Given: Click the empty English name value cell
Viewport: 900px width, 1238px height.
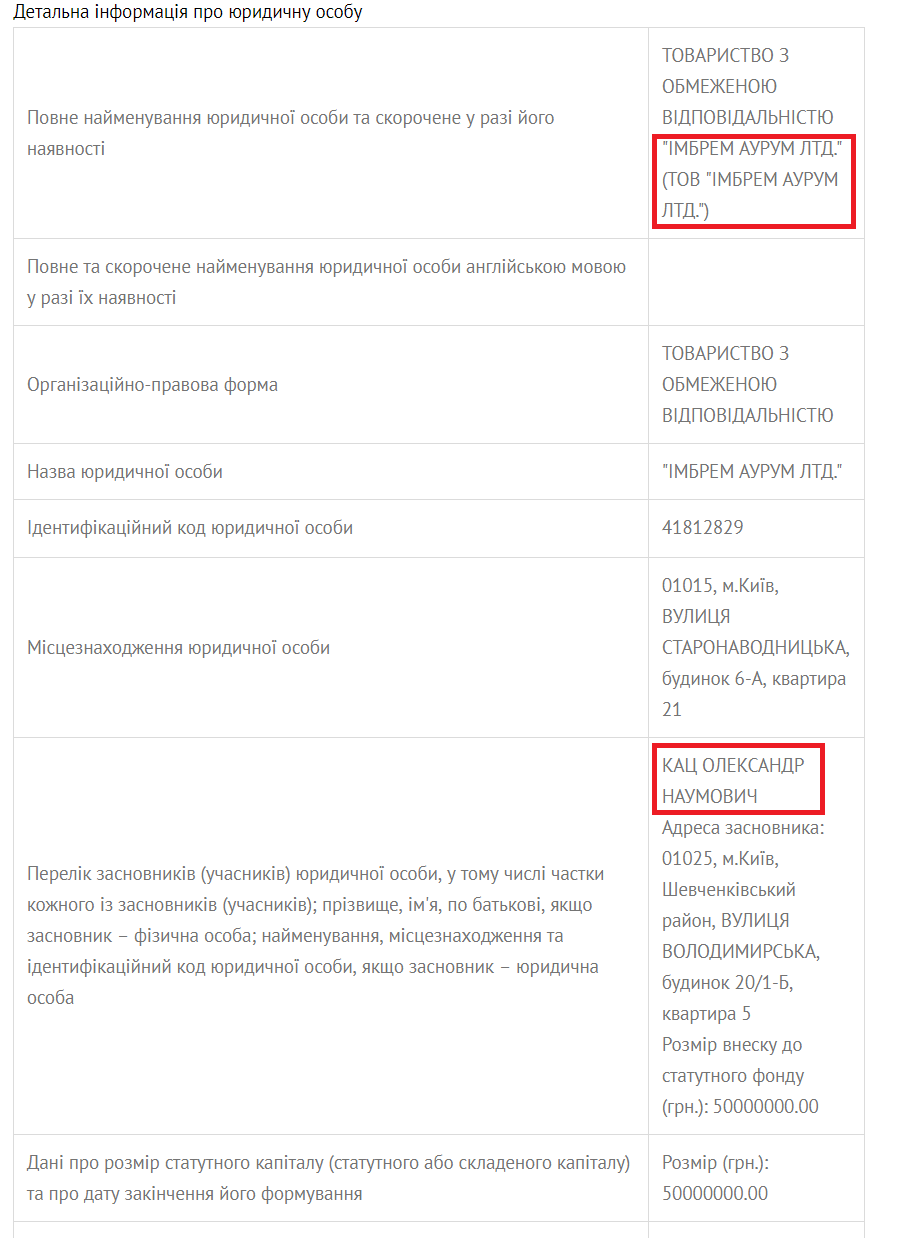Looking at the screenshot, I should (x=756, y=282).
